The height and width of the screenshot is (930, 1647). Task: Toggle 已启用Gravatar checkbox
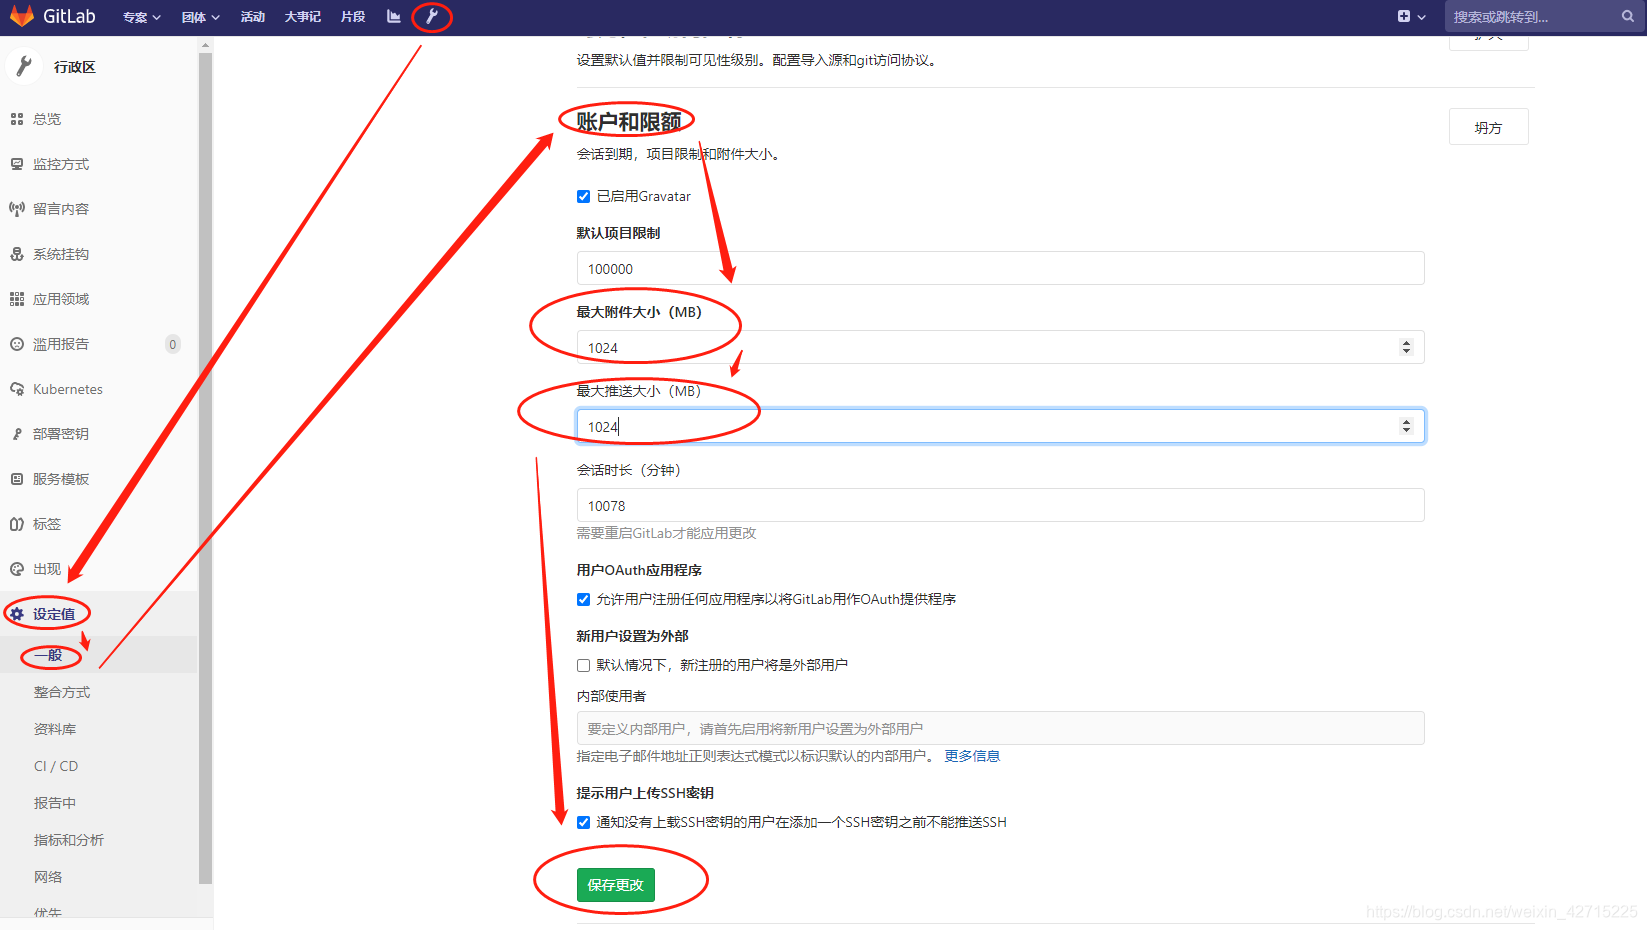(583, 196)
